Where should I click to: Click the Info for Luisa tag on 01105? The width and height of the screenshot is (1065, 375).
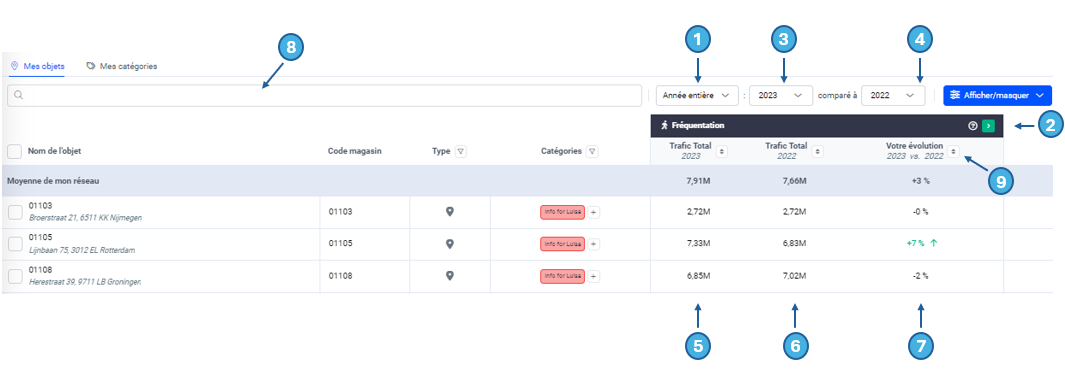pyautogui.click(x=562, y=244)
